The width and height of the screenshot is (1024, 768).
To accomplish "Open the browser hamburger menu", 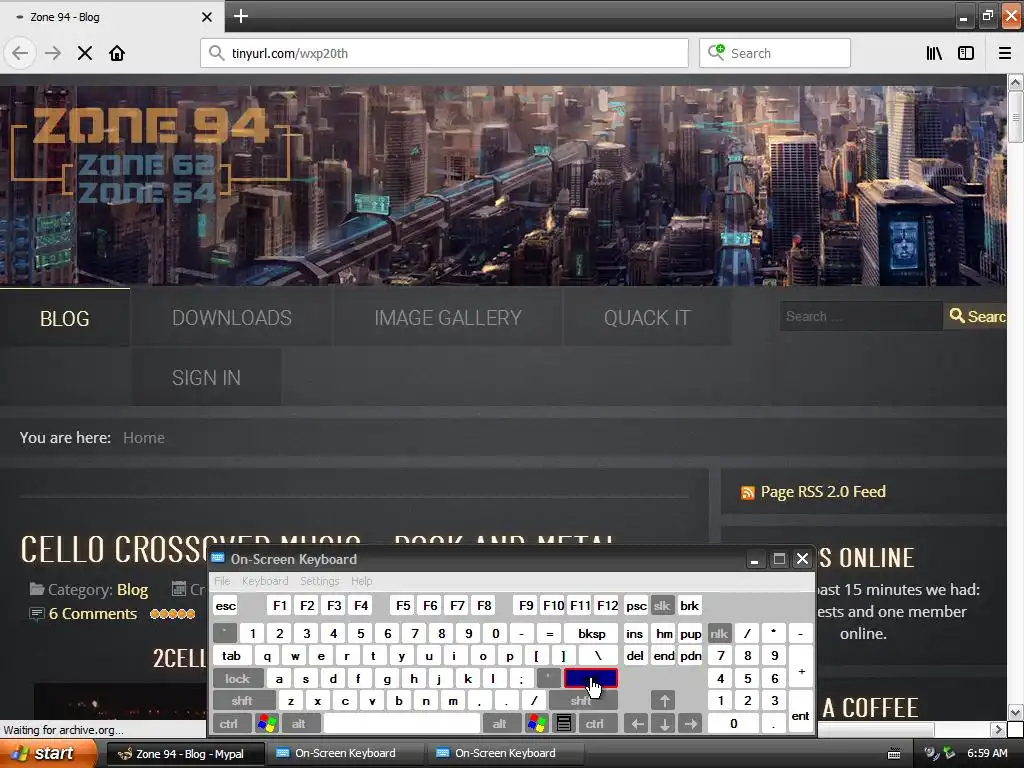I will (1004, 53).
